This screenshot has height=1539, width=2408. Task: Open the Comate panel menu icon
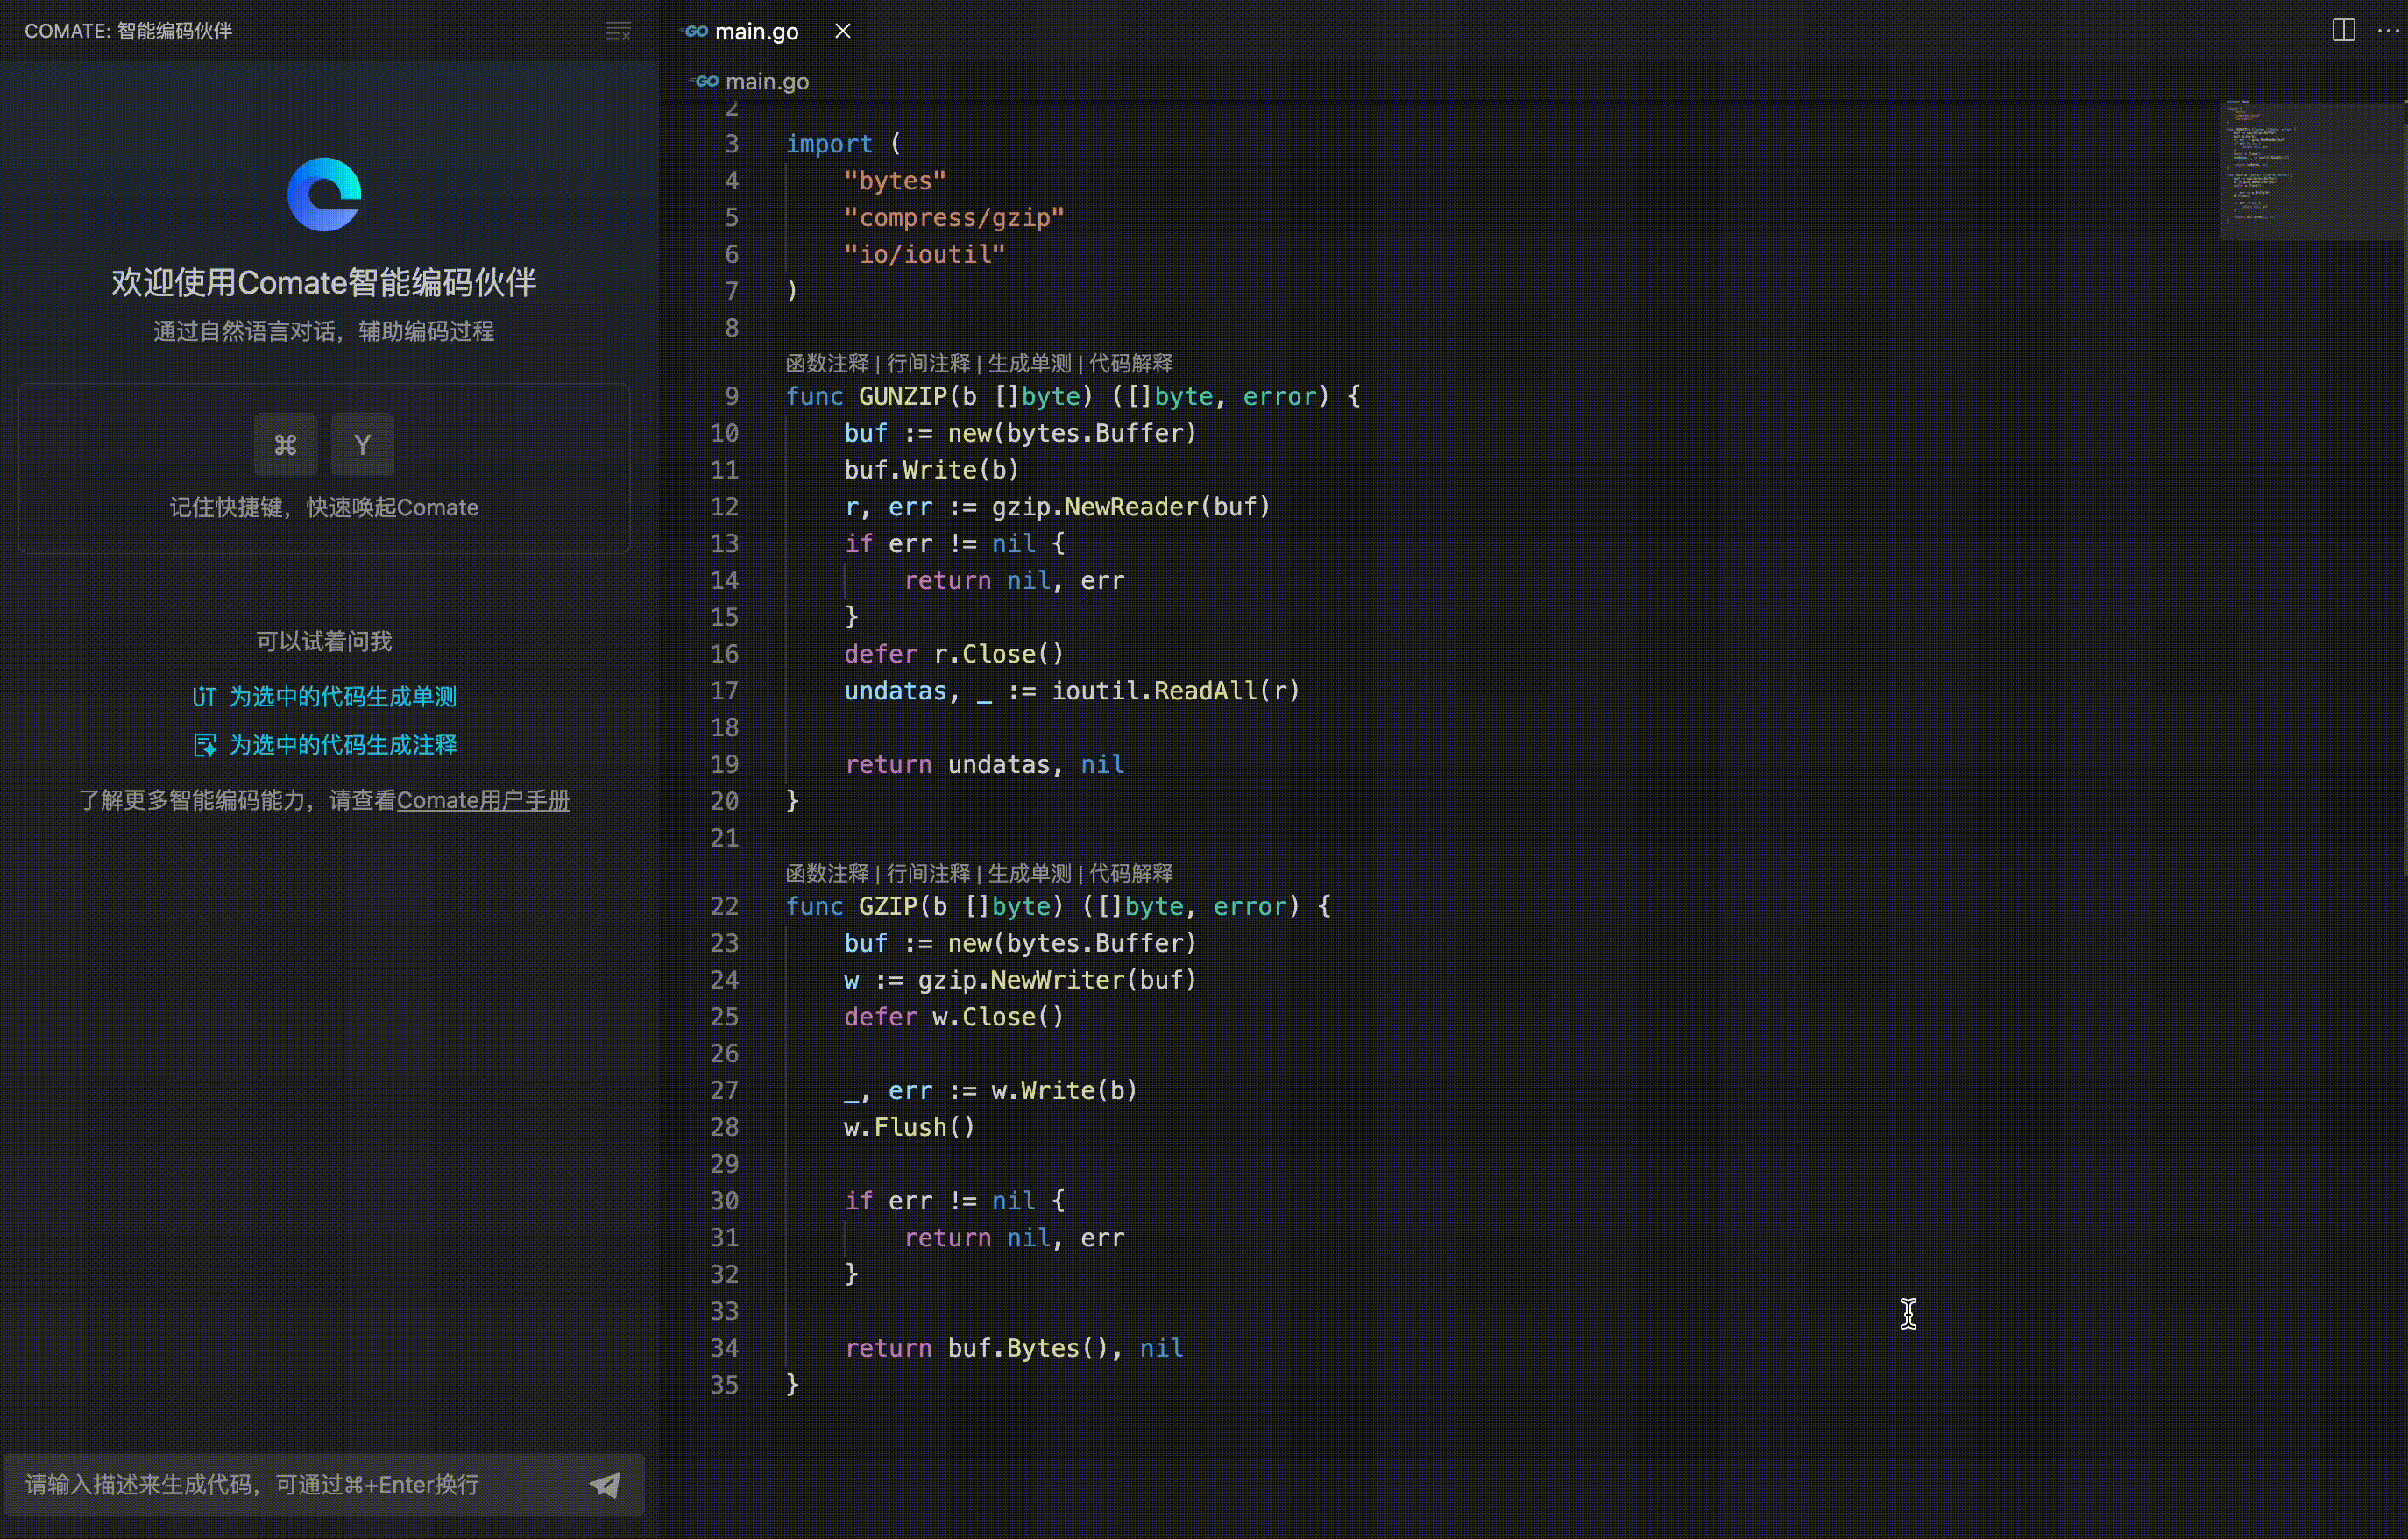[x=618, y=31]
